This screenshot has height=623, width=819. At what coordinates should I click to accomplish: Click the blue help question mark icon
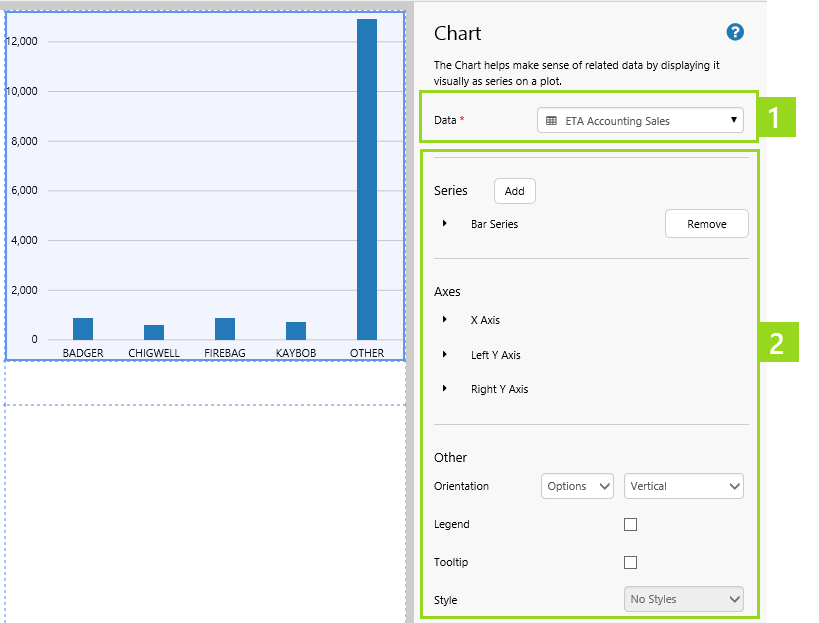[735, 32]
